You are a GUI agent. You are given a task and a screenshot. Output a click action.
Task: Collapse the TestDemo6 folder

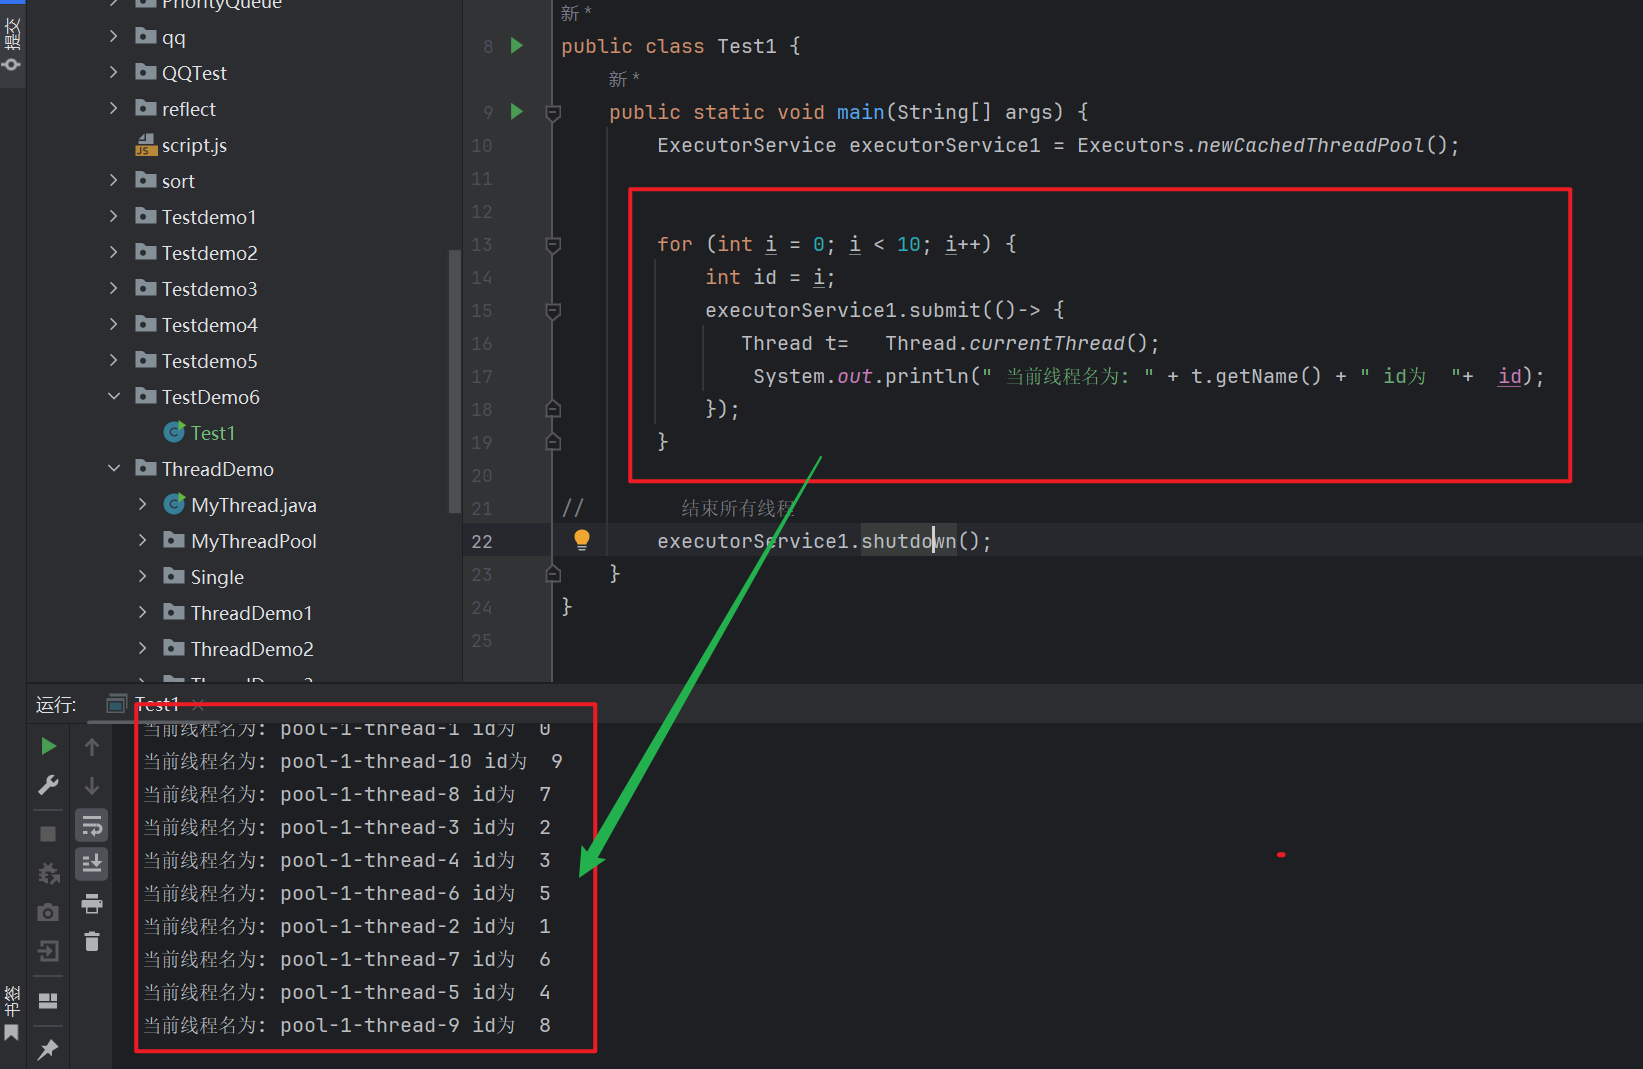click(114, 397)
